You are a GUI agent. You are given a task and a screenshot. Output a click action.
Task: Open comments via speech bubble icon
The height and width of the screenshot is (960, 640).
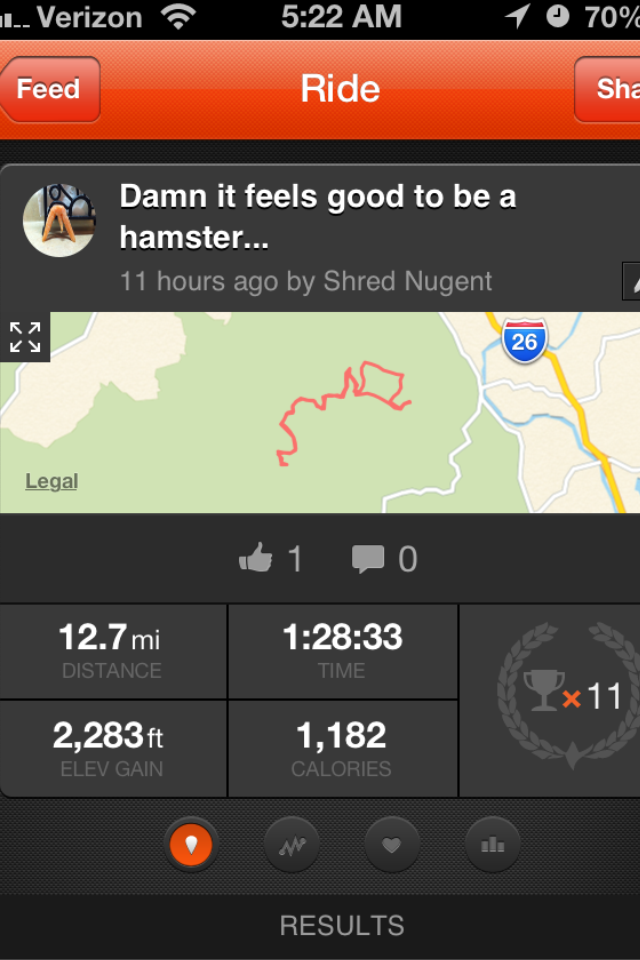[x=368, y=559]
